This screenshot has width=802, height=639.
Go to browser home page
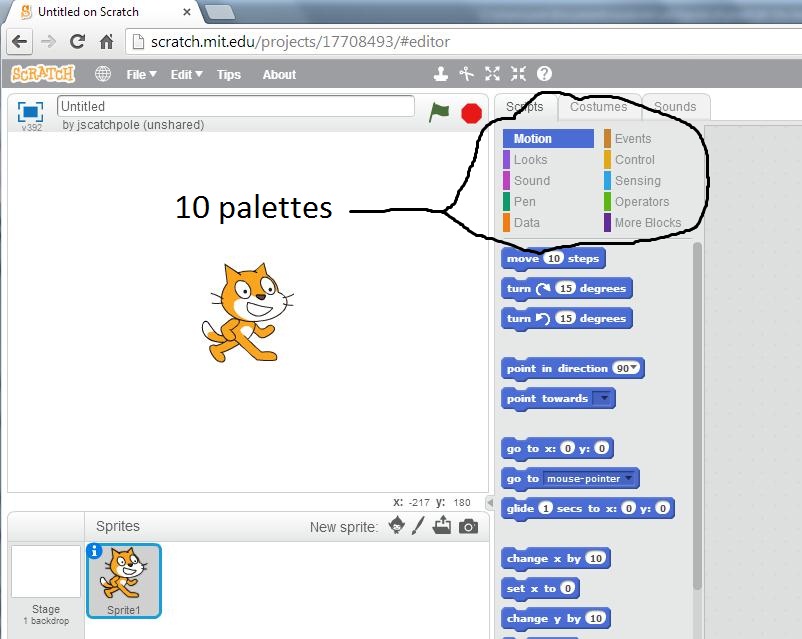106,41
